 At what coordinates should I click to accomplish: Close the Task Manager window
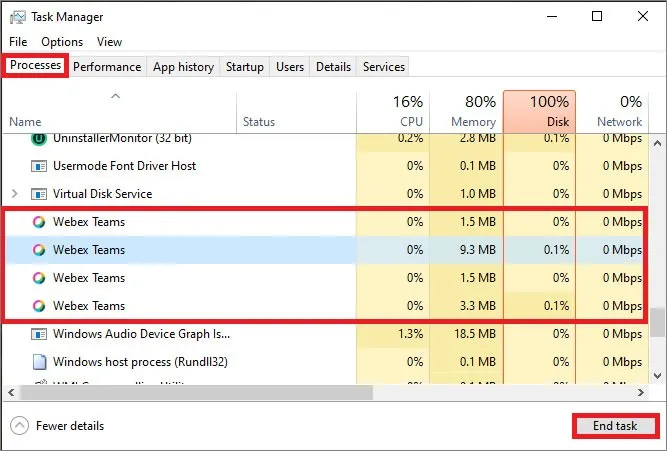pyautogui.click(x=643, y=17)
